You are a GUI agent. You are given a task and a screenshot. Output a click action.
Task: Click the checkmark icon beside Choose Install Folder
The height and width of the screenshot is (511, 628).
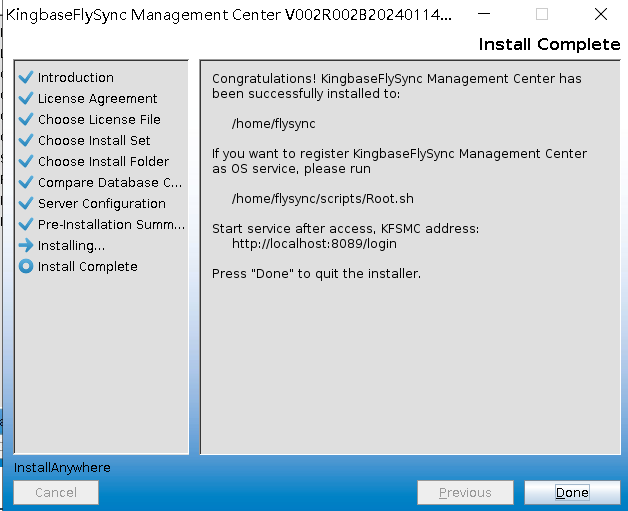point(26,161)
